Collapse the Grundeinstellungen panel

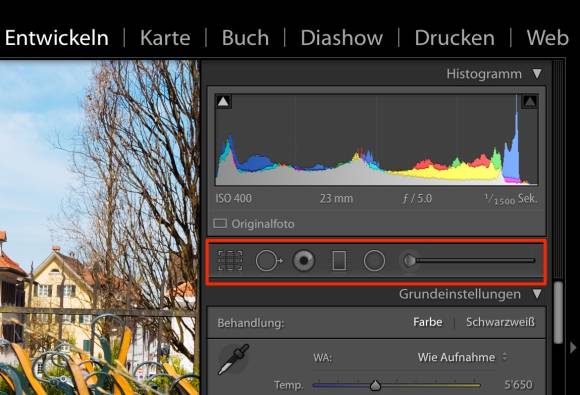click(537, 294)
